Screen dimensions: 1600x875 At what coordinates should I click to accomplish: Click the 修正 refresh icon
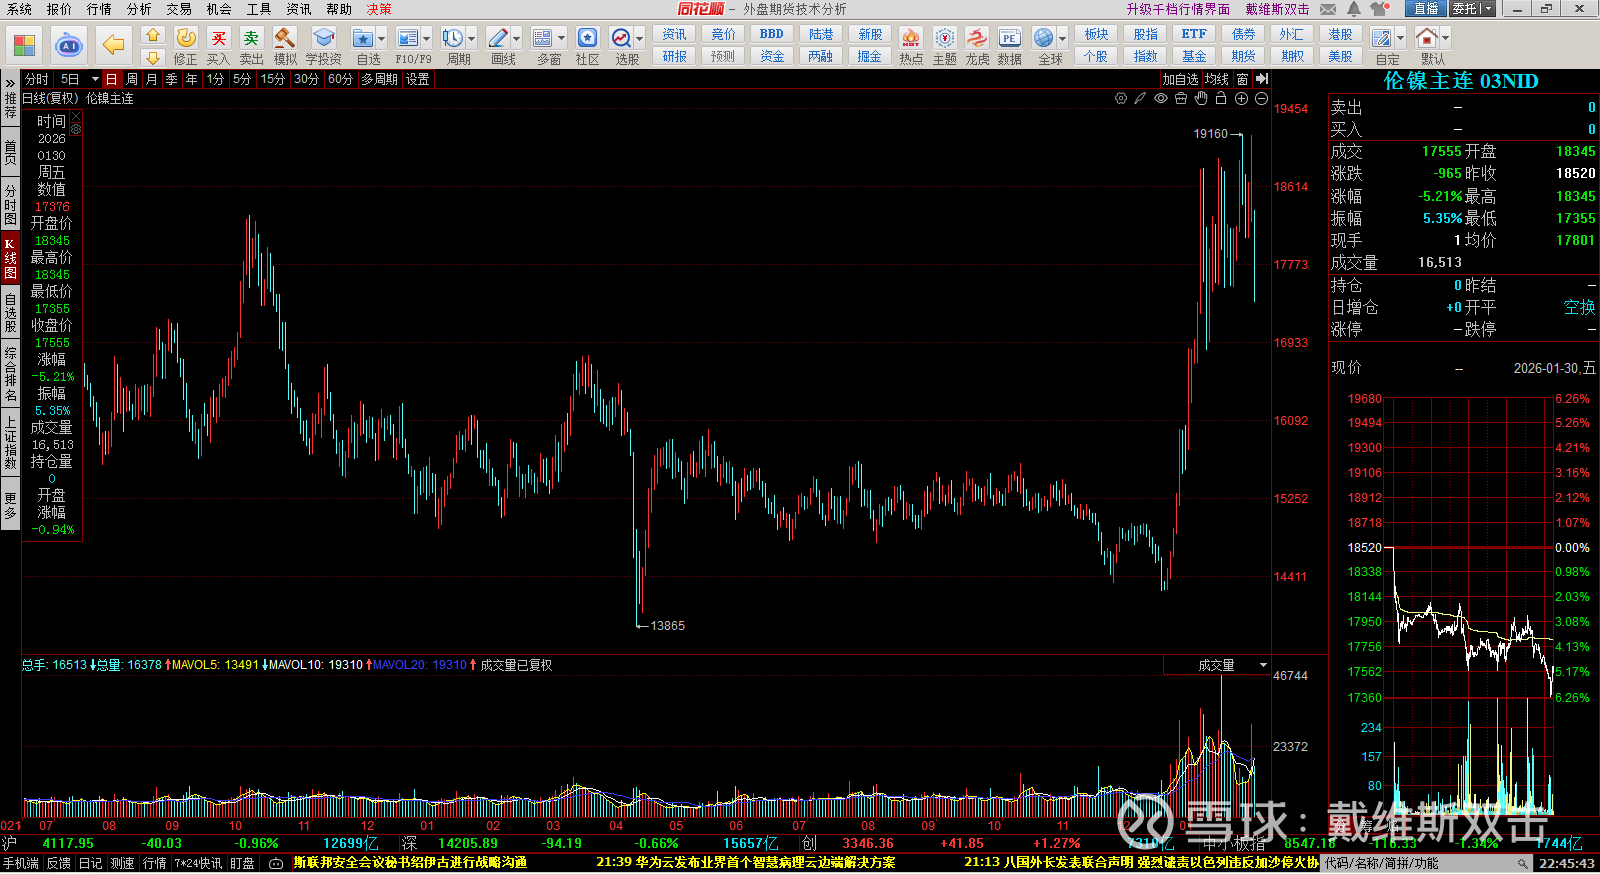tap(186, 38)
